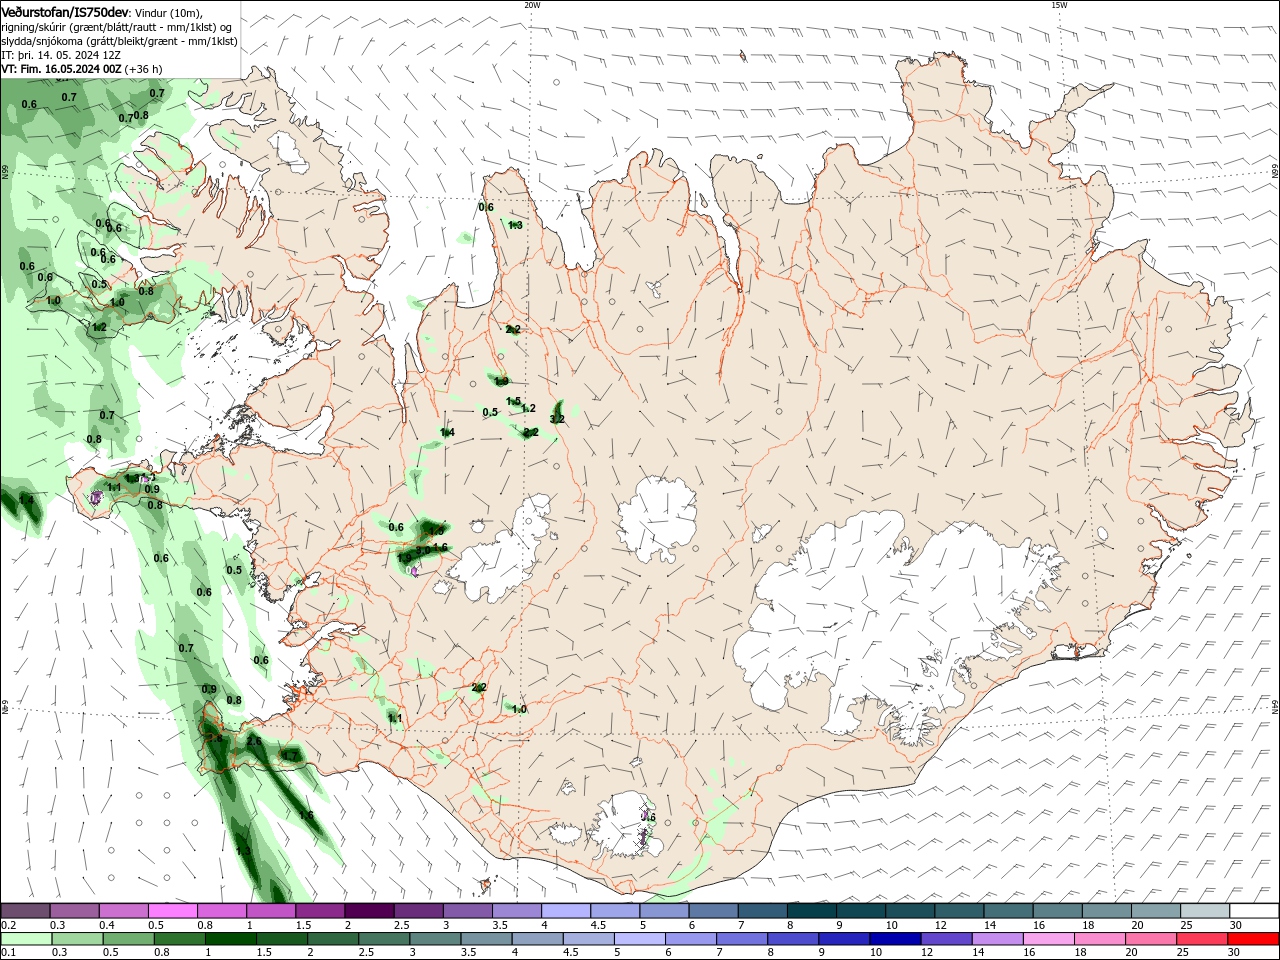
Task: Pick lower legend swatch between 0.5 and 0.8
Action: 128,939
